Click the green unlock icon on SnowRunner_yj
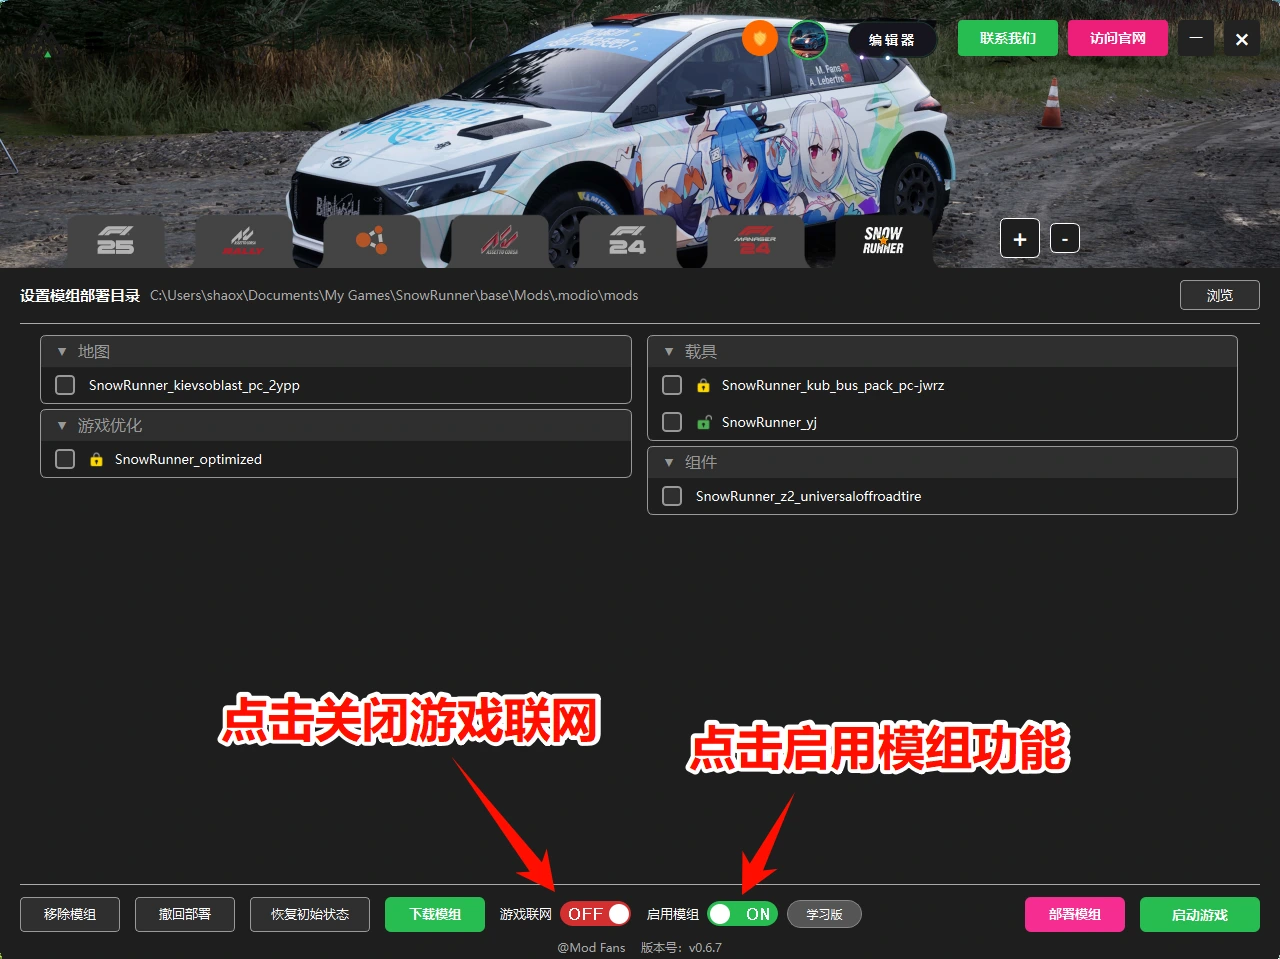1280x959 pixels. pyautogui.click(x=703, y=422)
